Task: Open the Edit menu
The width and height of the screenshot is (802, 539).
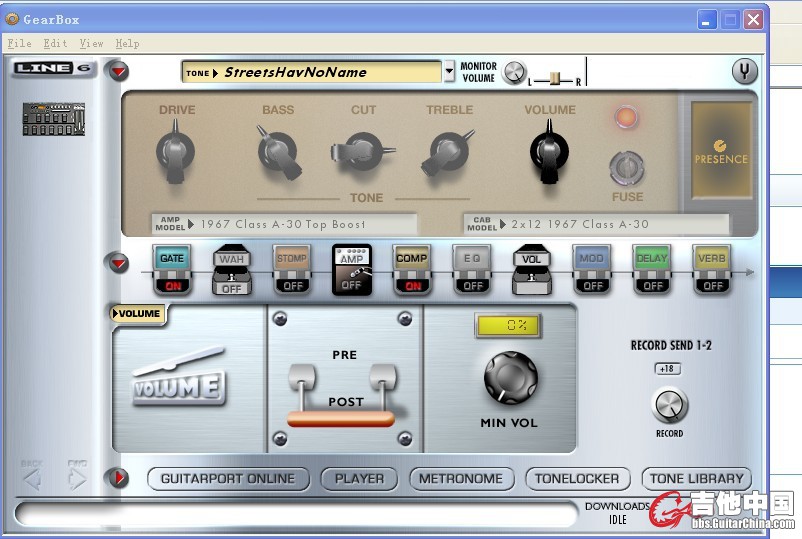Action: point(55,43)
